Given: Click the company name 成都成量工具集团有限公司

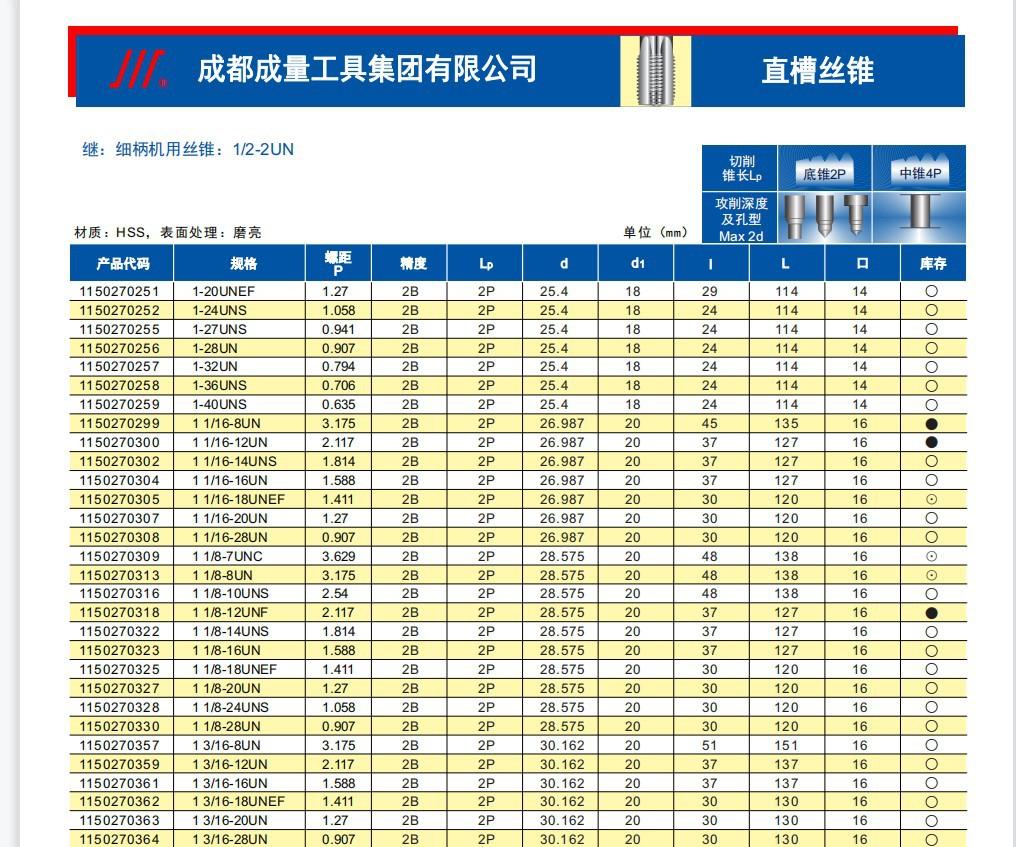Looking at the screenshot, I should coord(367,69).
